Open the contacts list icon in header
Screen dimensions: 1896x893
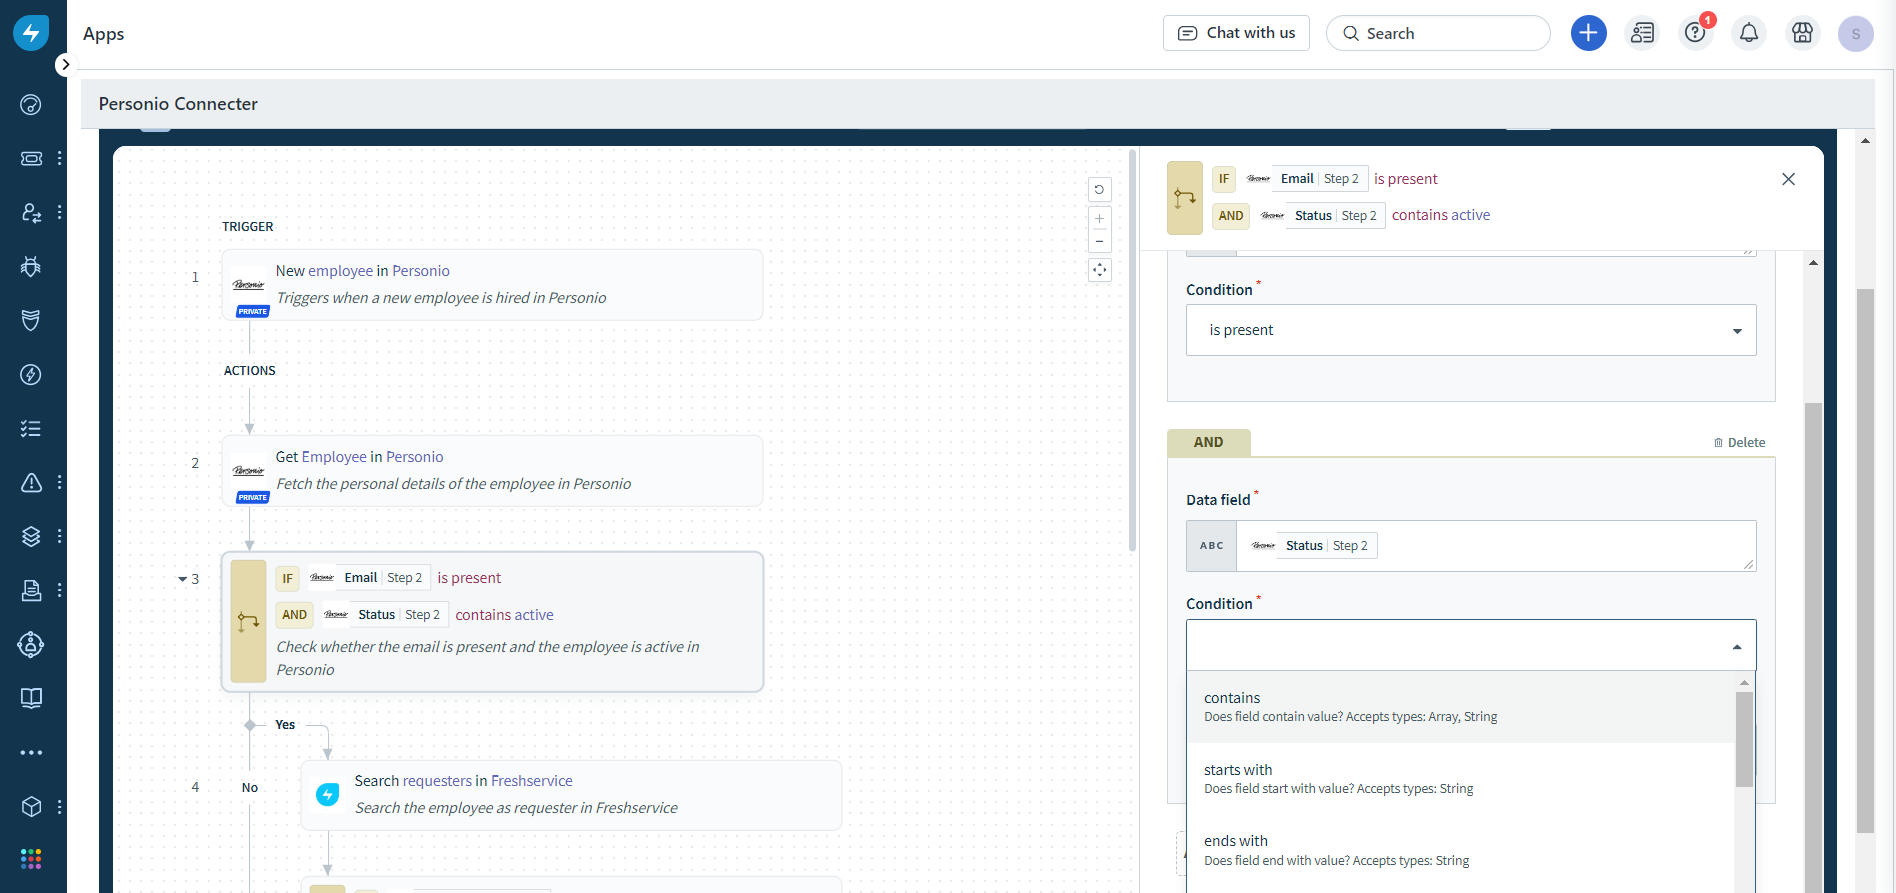click(x=1642, y=33)
